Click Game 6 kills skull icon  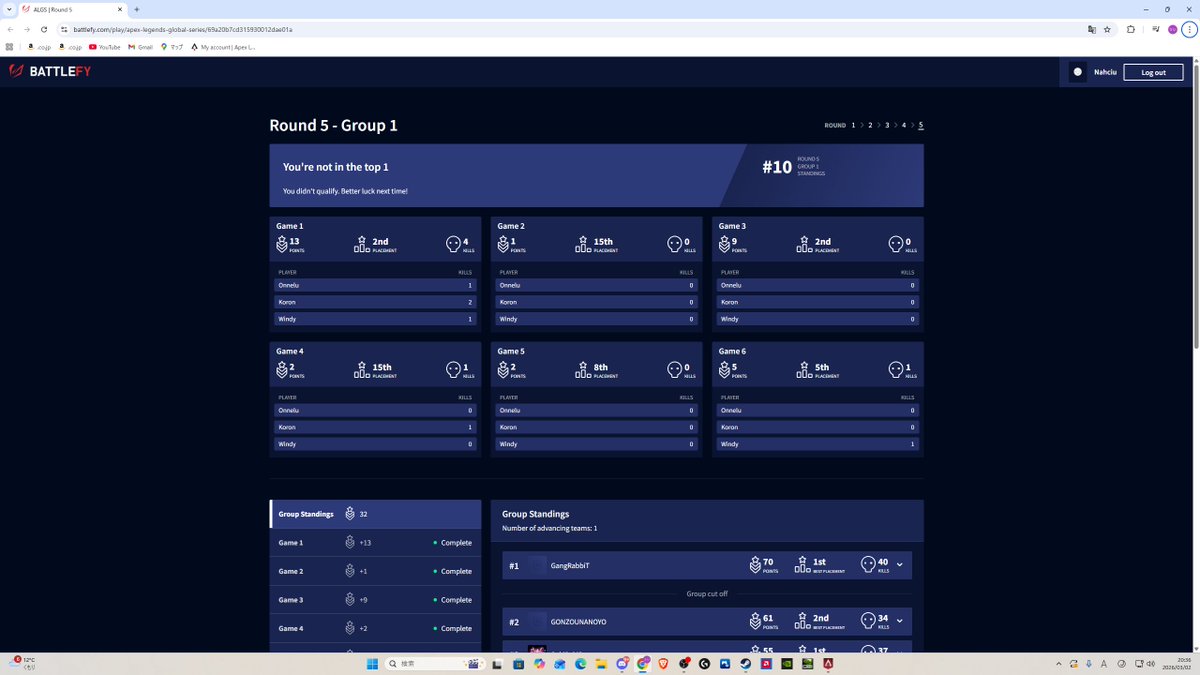point(896,369)
